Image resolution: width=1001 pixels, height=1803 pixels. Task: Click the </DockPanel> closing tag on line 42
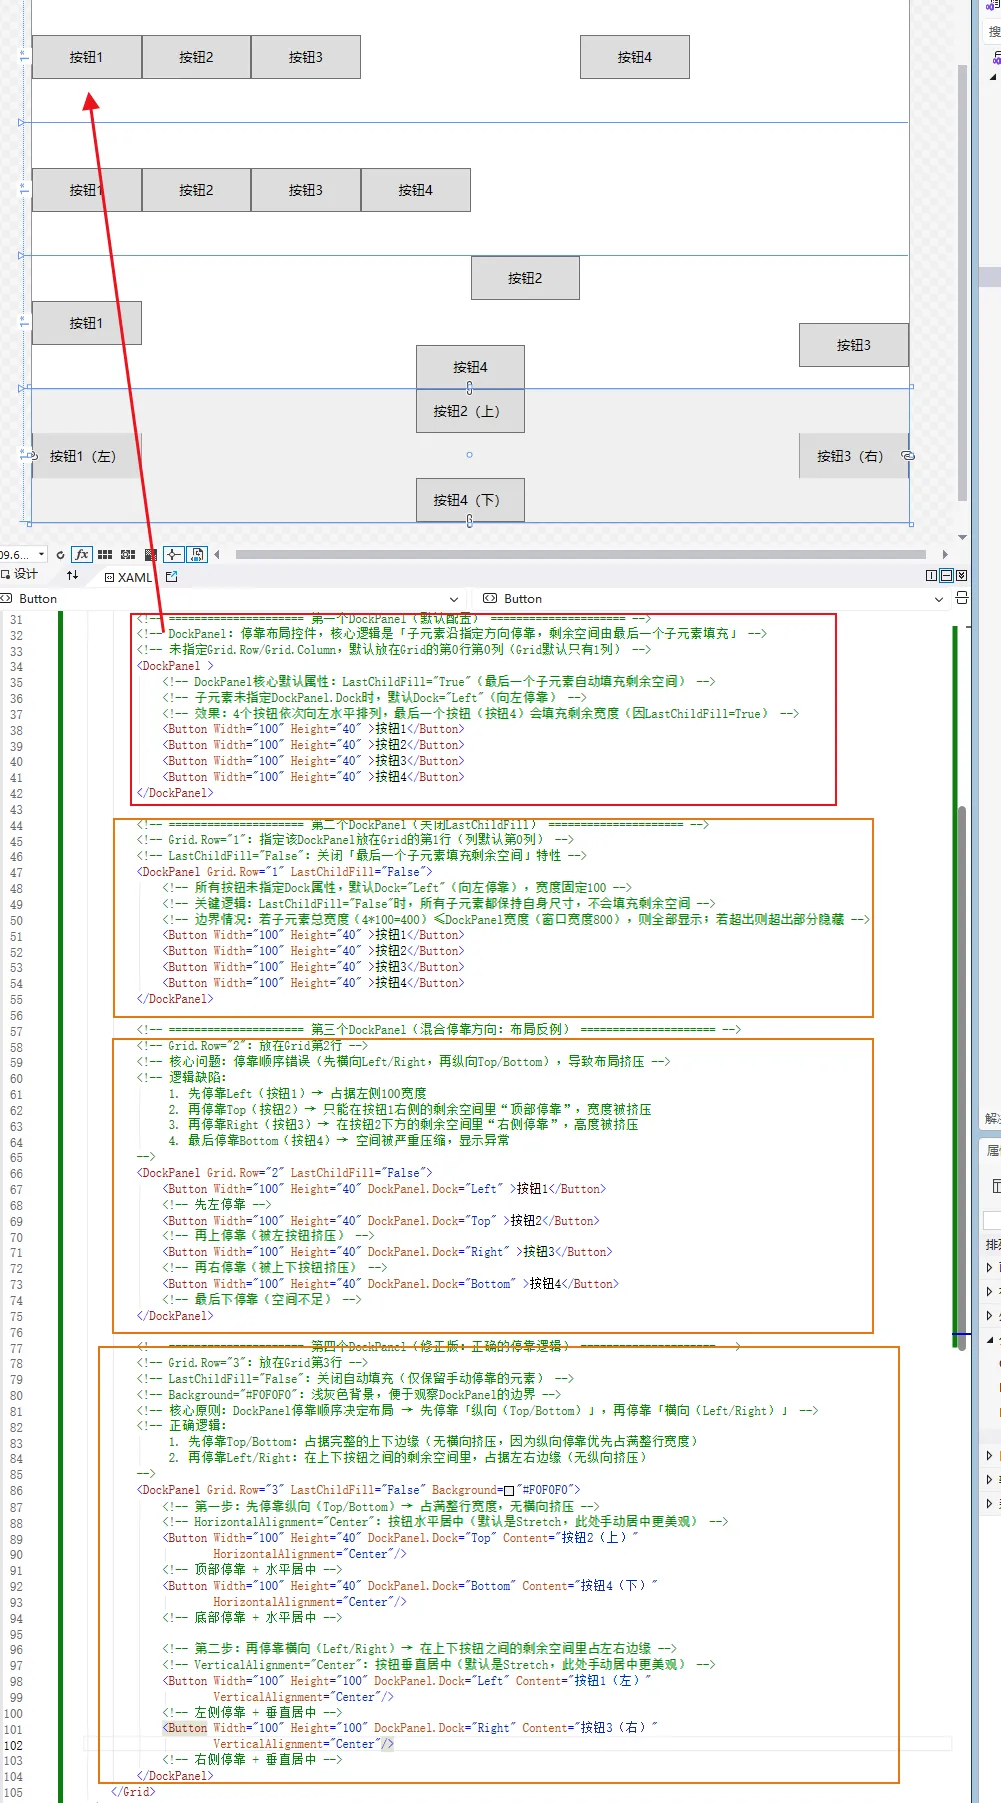click(x=175, y=793)
